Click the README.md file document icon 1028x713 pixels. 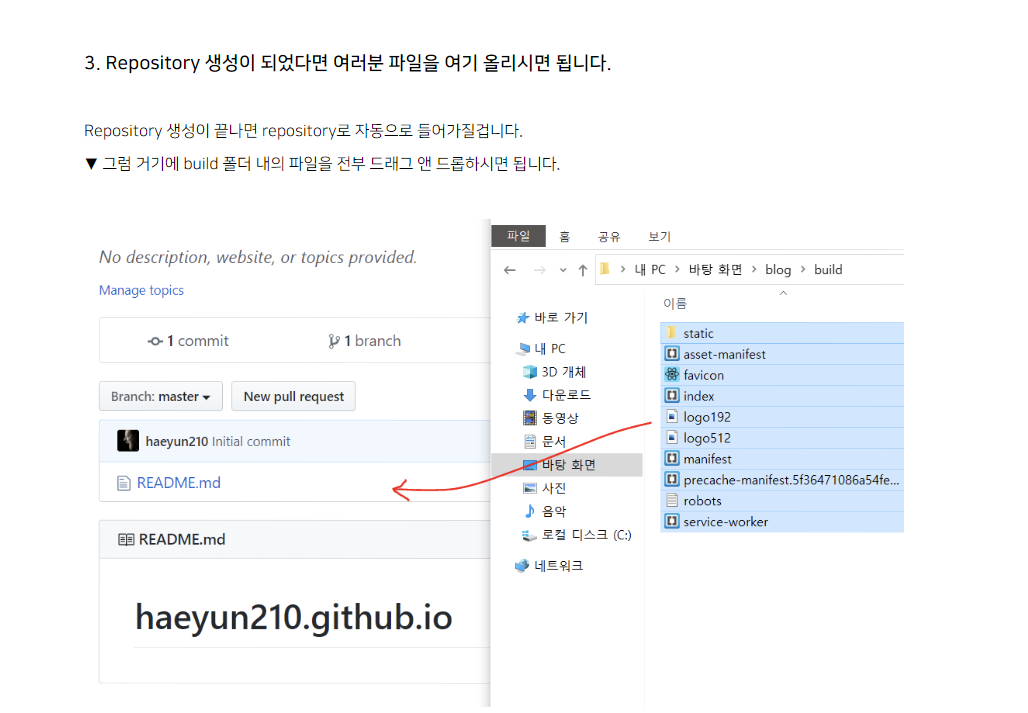123,484
